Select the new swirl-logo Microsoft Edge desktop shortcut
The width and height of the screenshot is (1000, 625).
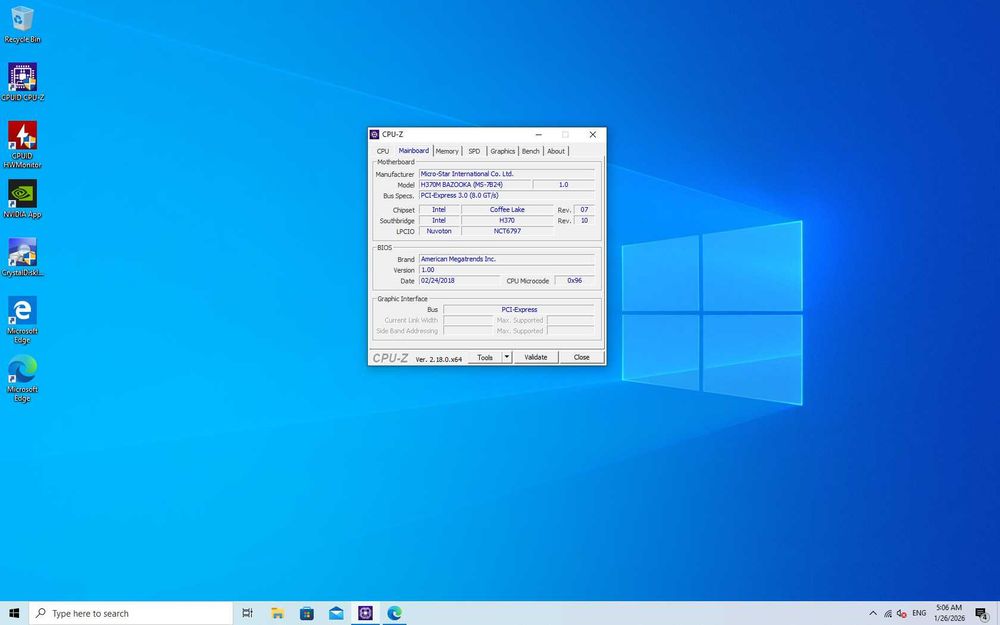22,378
